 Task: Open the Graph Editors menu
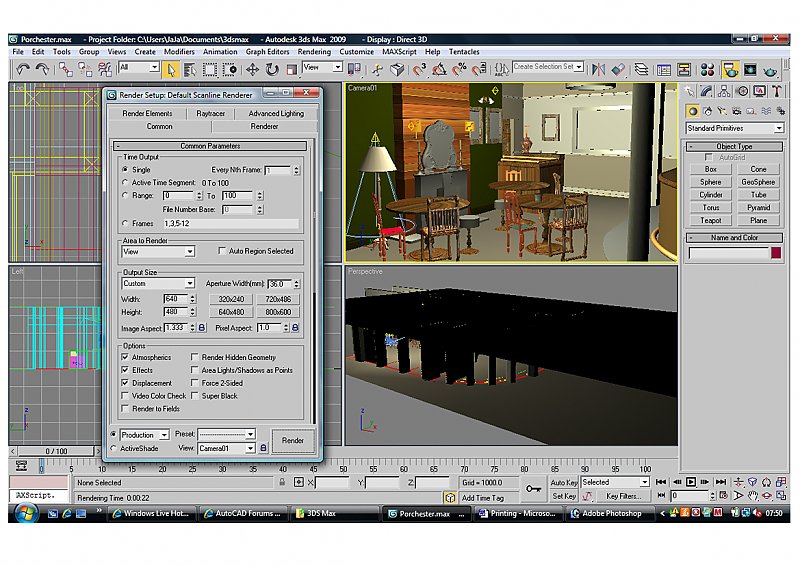point(267,52)
